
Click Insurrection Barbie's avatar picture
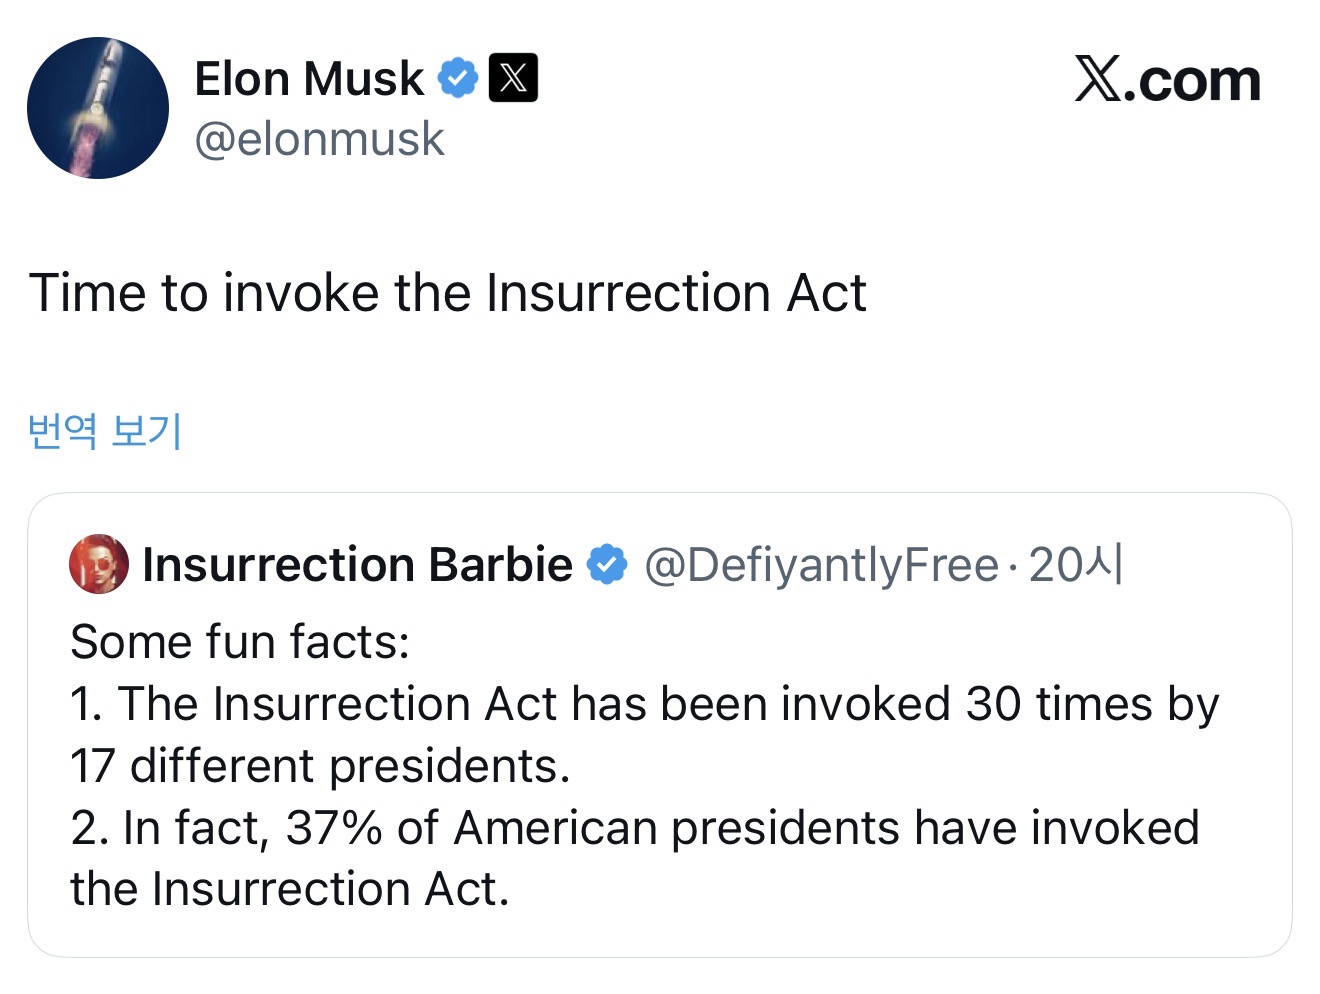(x=98, y=564)
